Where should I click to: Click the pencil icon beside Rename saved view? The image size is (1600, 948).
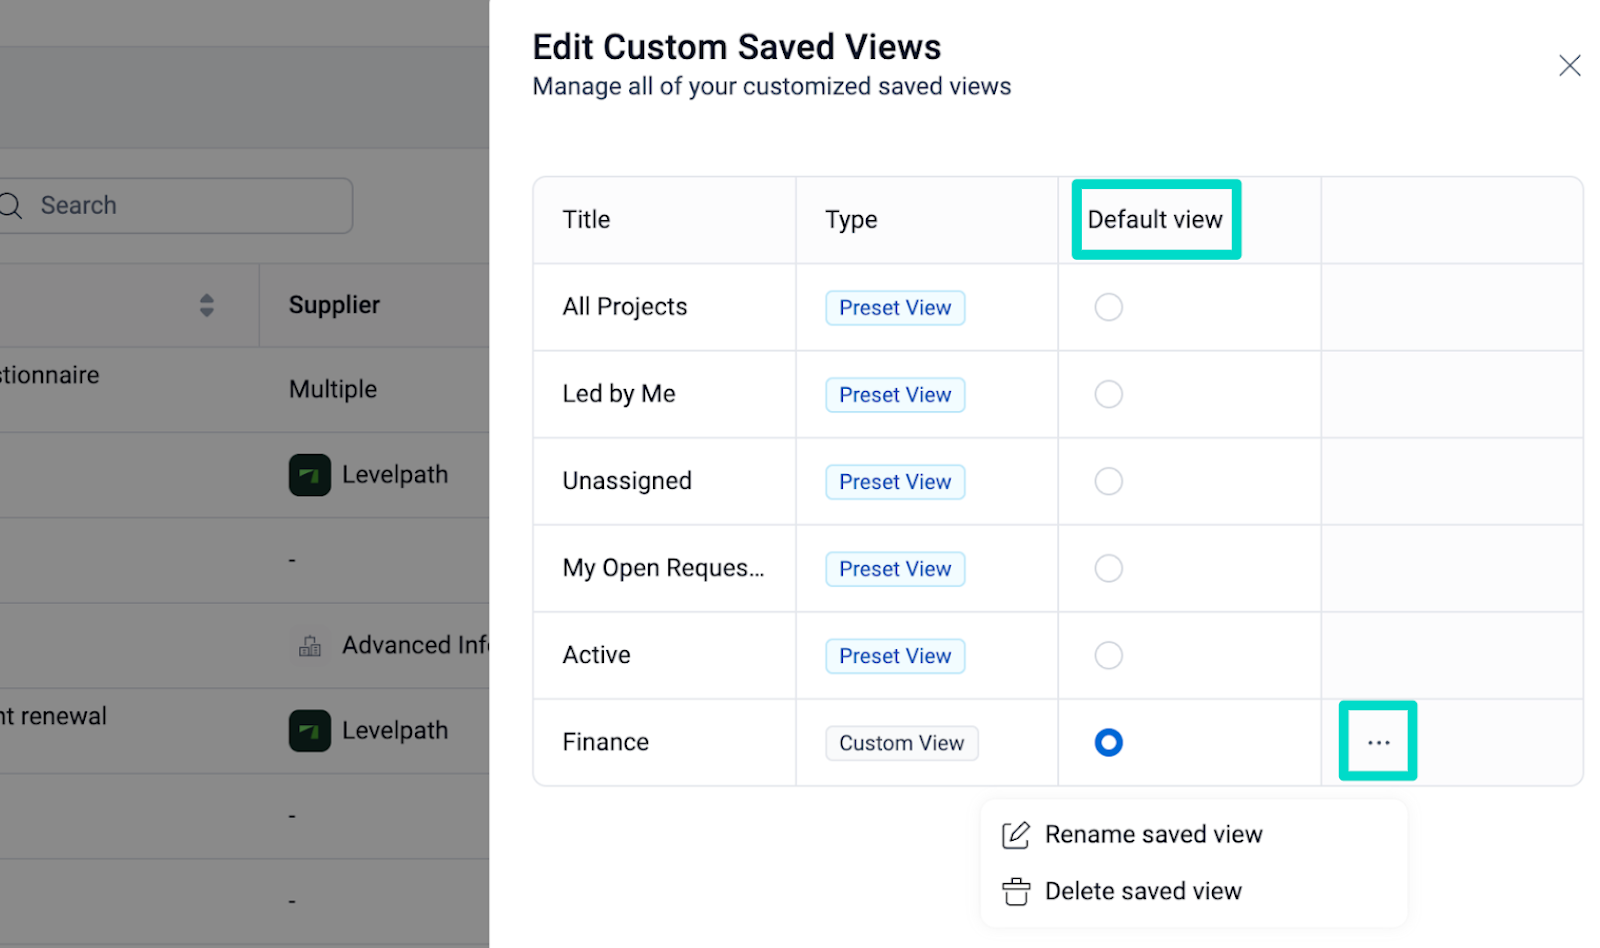1015,835
